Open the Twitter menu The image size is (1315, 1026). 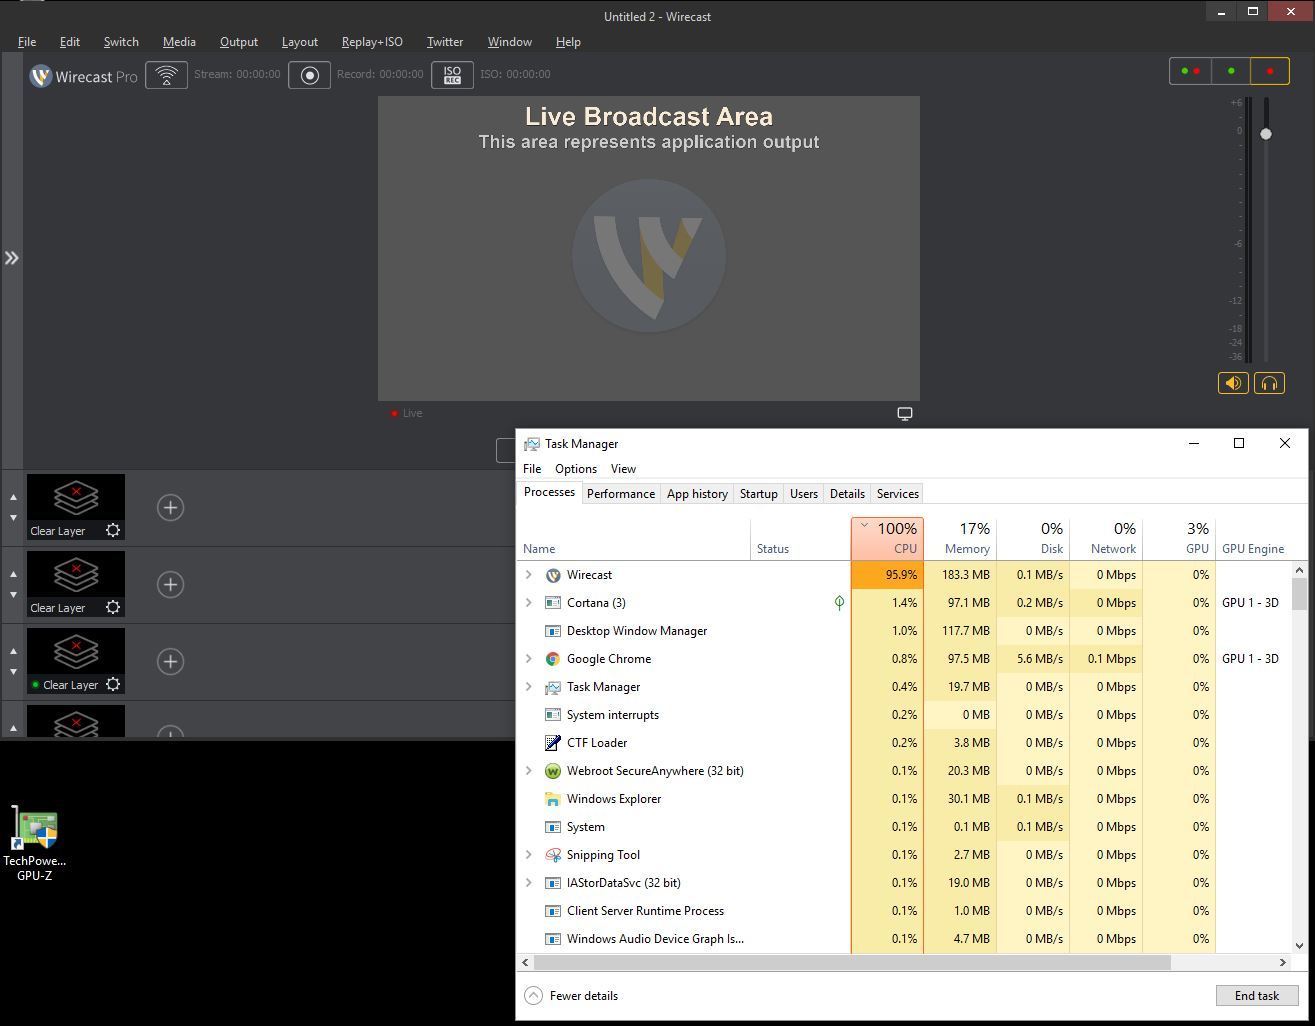[445, 42]
